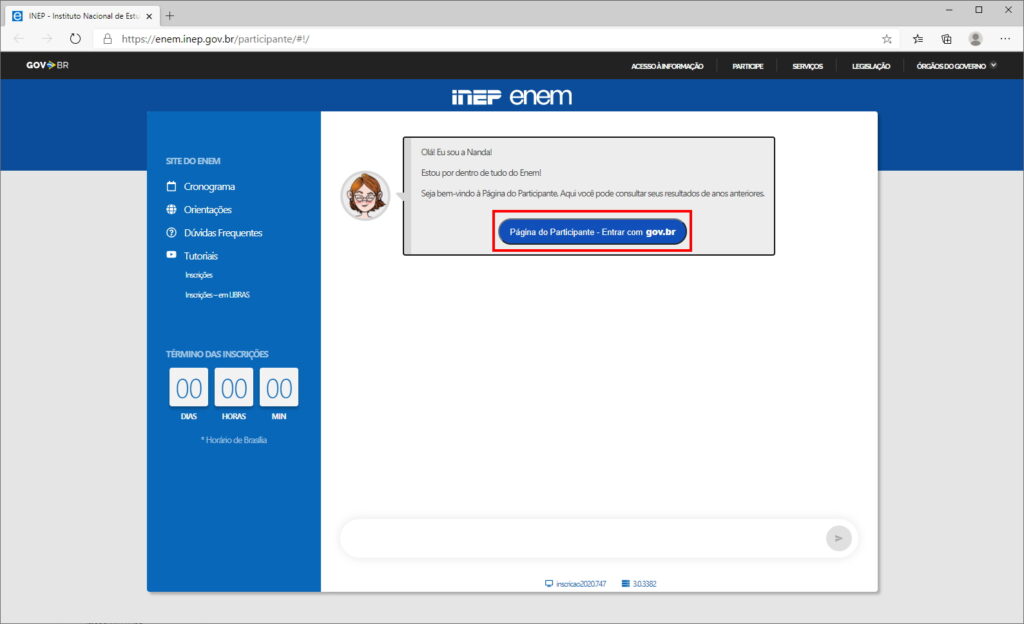The height and width of the screenshot is (624, 1024).
Task: Click the 'SITE DO ENEM' heading
Action: tap(193, 161)
